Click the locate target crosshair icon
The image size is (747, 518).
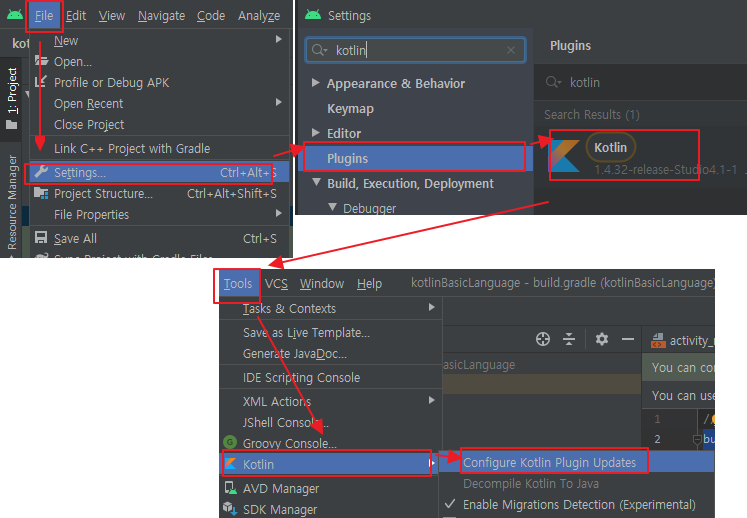pos(543,339)
